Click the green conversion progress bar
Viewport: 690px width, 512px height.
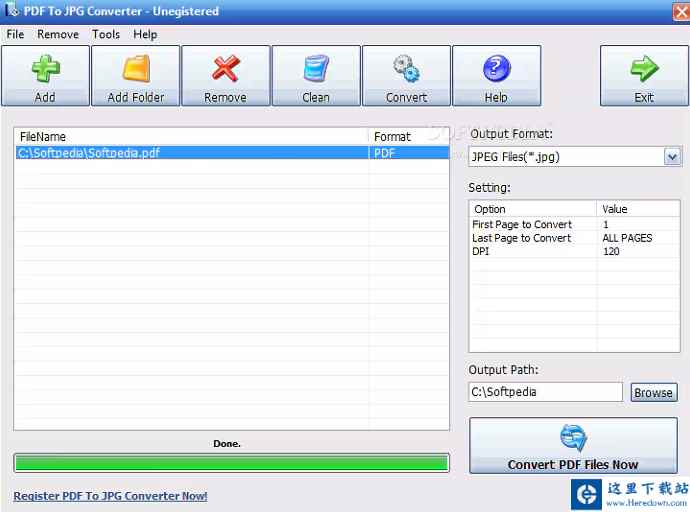[231, 463]
